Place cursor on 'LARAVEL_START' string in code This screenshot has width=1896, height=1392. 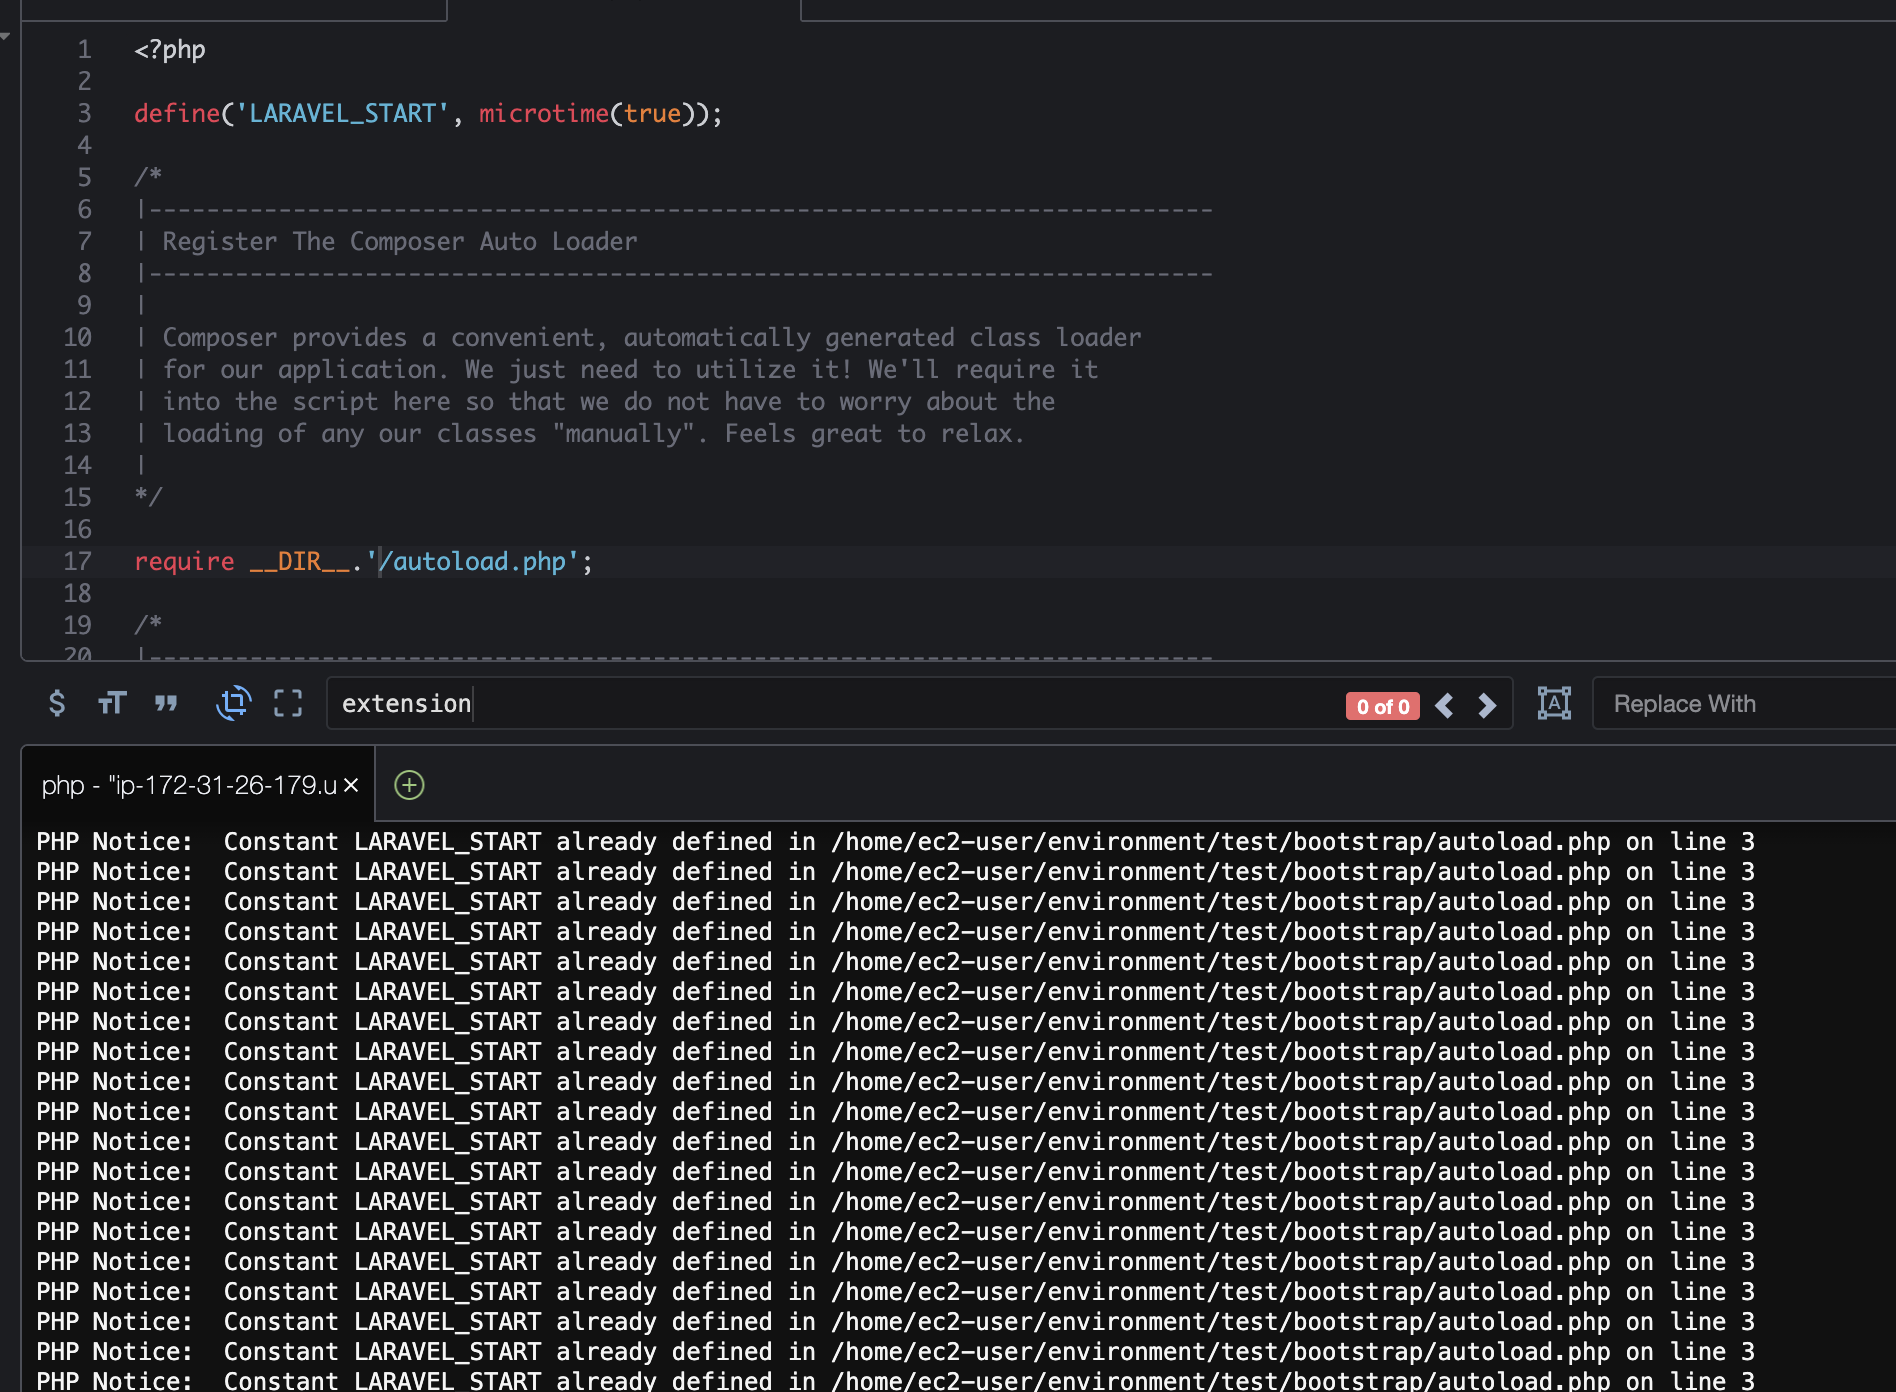[342, 113]
